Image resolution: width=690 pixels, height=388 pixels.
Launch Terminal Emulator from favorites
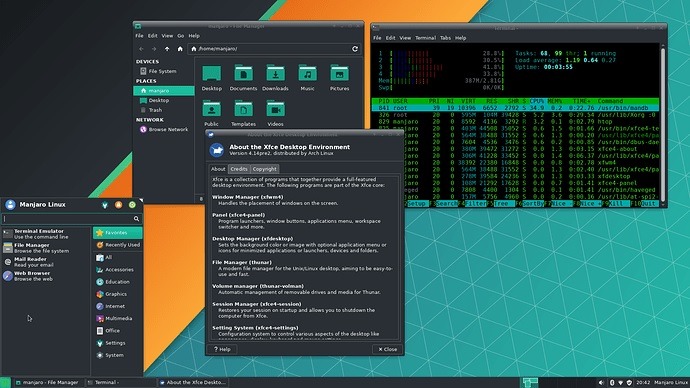(45, 234)
